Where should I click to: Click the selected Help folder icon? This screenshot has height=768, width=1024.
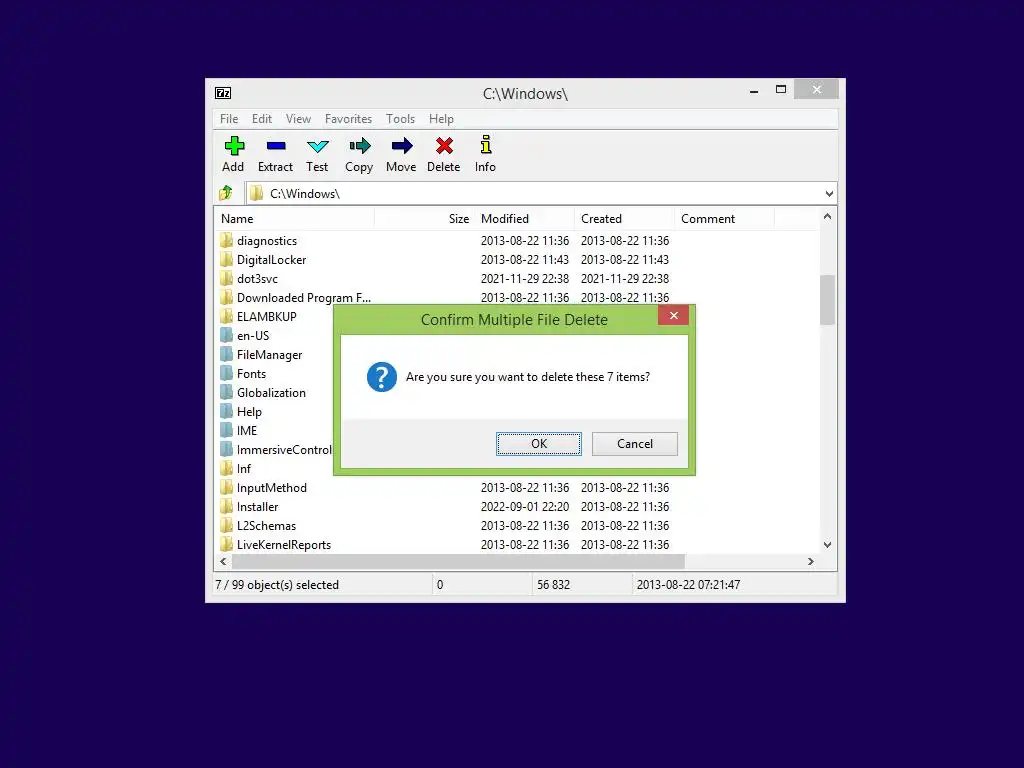[x=227, y=411]
